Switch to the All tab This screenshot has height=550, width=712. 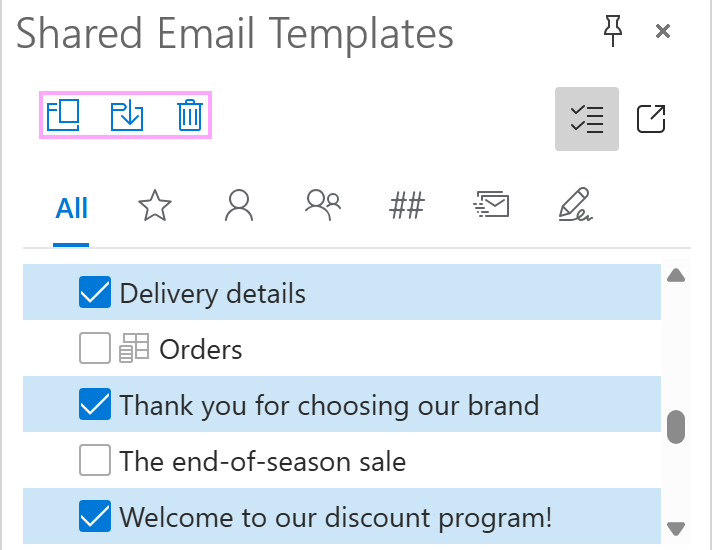[x=72, y=208]
